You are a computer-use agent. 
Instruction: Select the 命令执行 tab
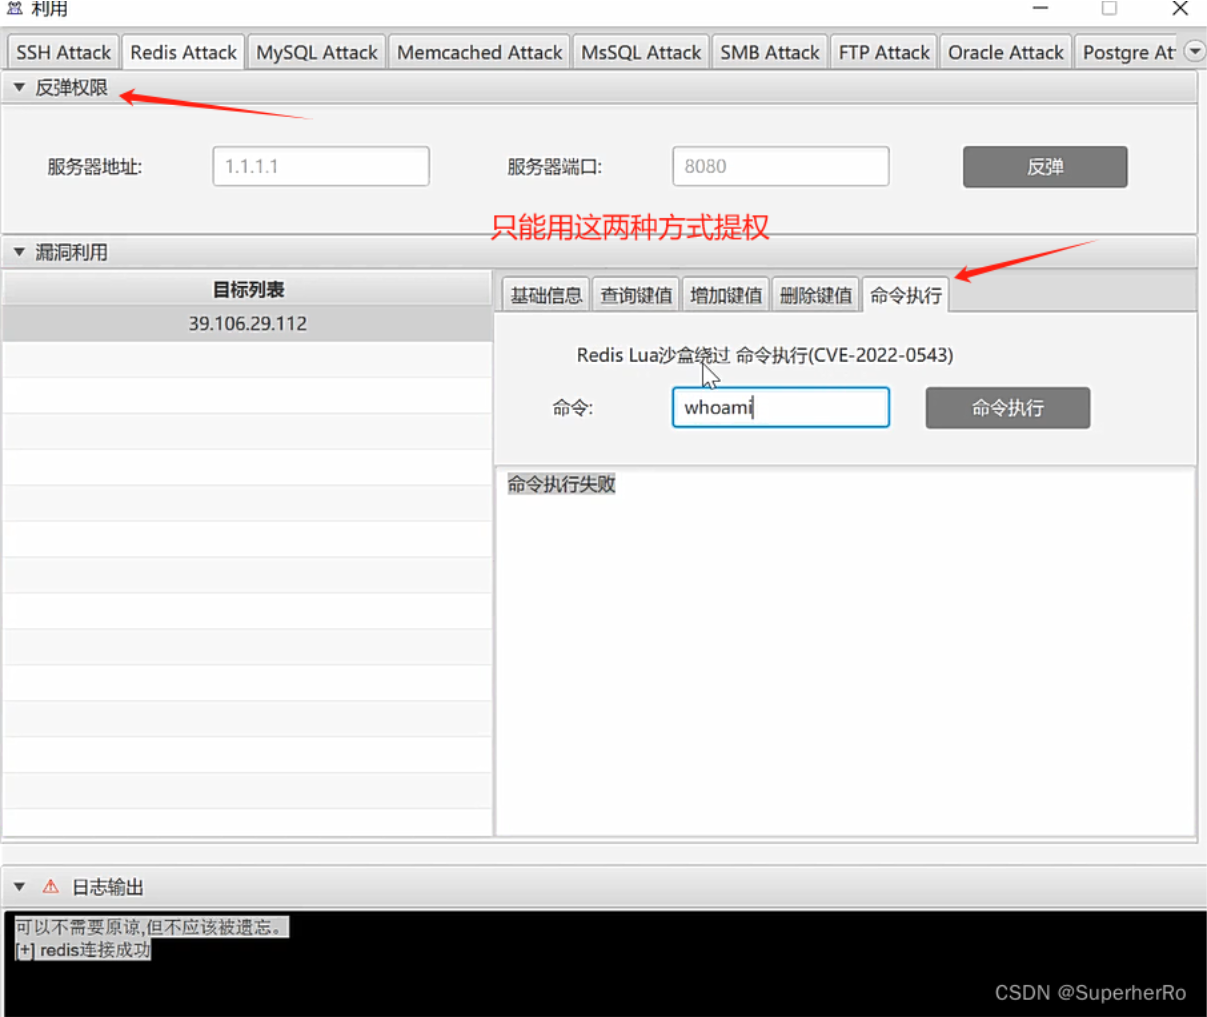[906, 295]
